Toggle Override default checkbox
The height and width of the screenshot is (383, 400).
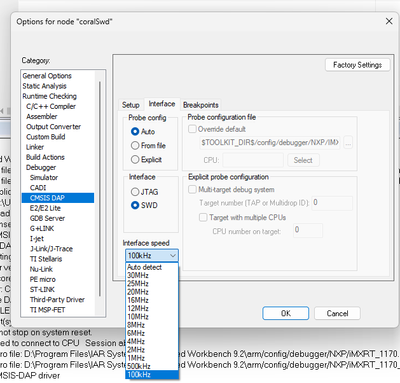point(192,129)
